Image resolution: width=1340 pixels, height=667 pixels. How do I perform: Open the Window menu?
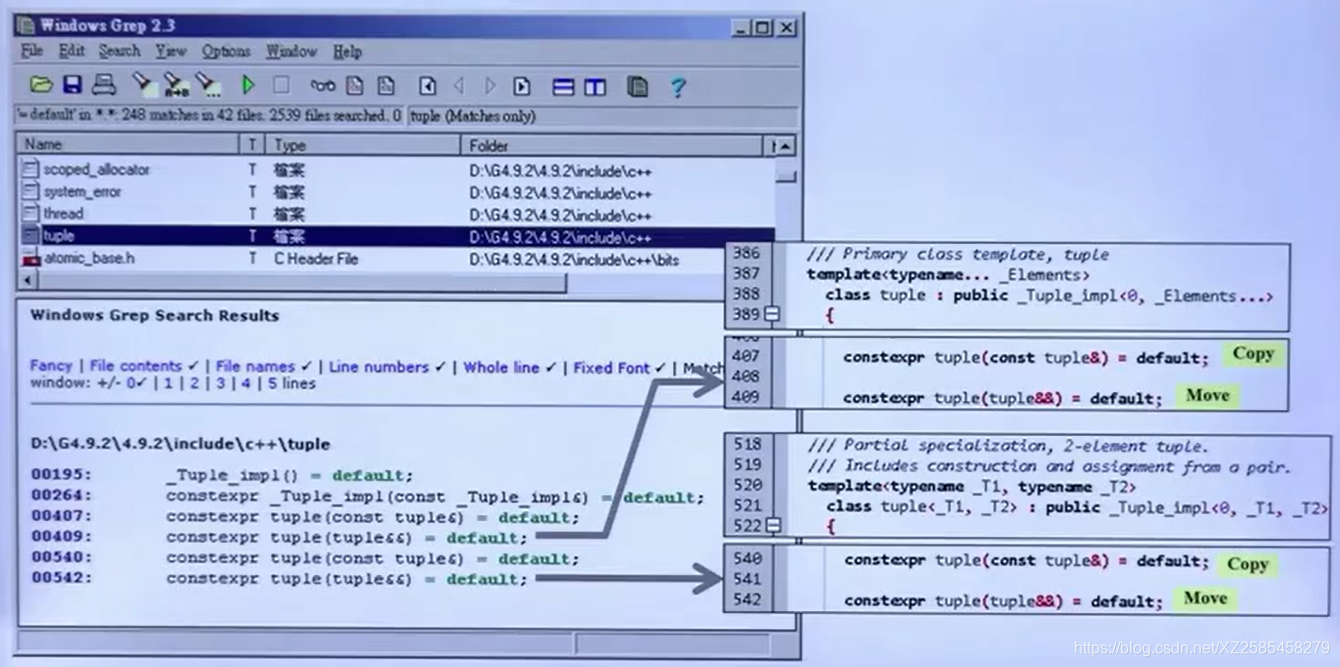291,51
